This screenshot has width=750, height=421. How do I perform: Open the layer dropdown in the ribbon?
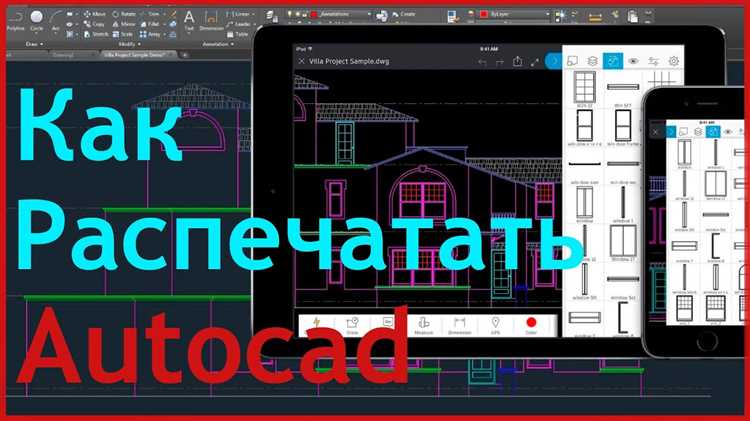point(369,14)
